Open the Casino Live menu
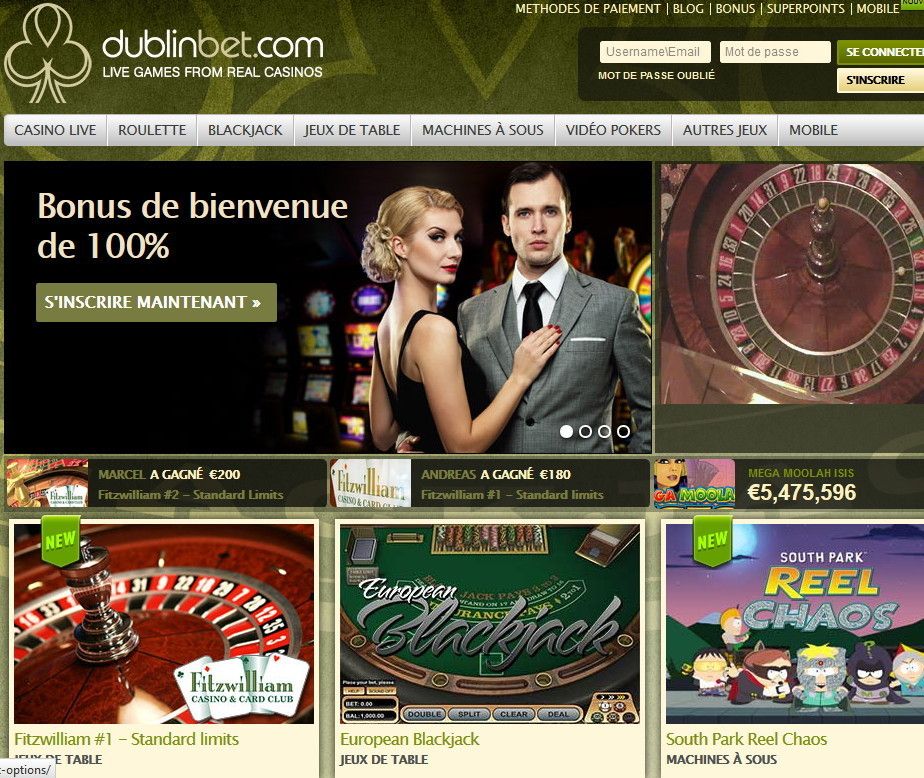The width and height of the screenshot is (924, 778). (x=55, y=130)
